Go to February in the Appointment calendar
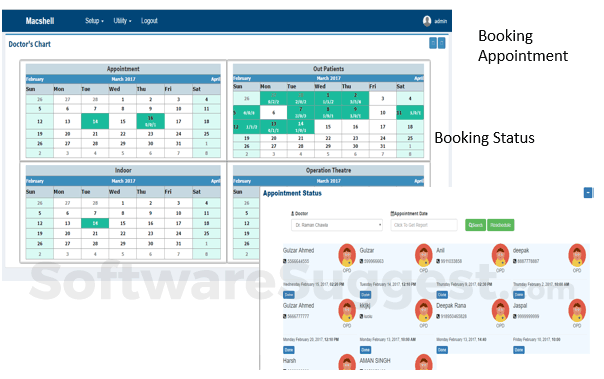Image resolution: width=604 pixels, height=379 pixels. click(35, 79)
